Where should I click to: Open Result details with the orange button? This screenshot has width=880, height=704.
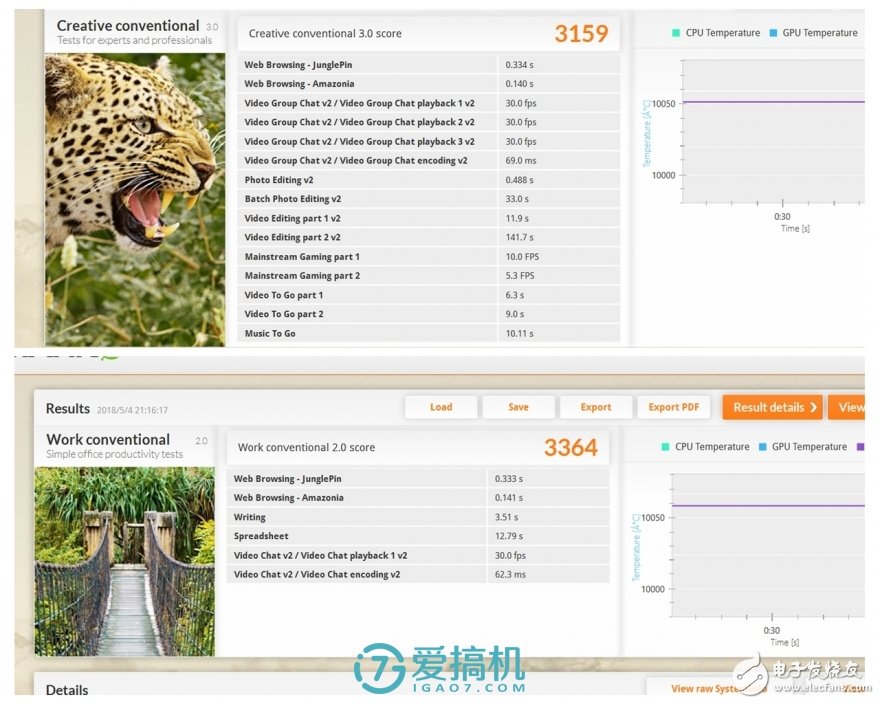772,407
